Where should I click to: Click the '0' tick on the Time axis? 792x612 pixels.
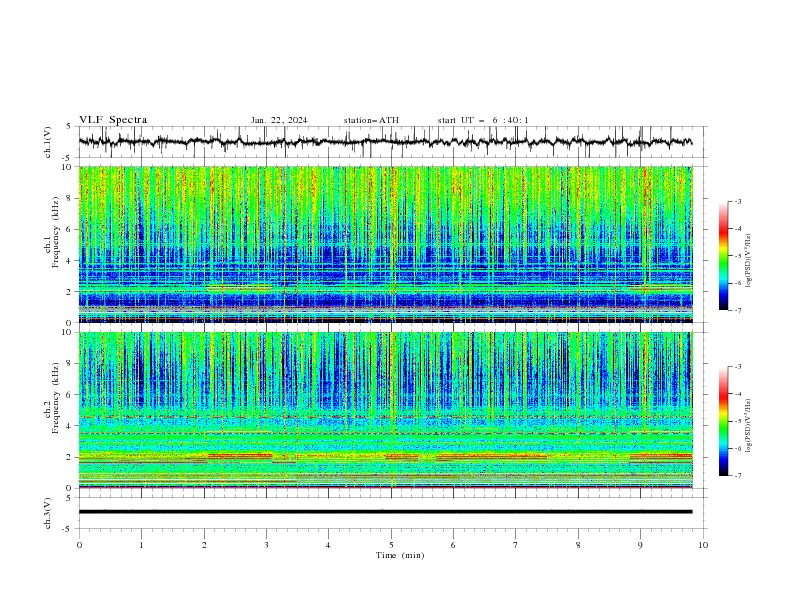click(79, 545)
